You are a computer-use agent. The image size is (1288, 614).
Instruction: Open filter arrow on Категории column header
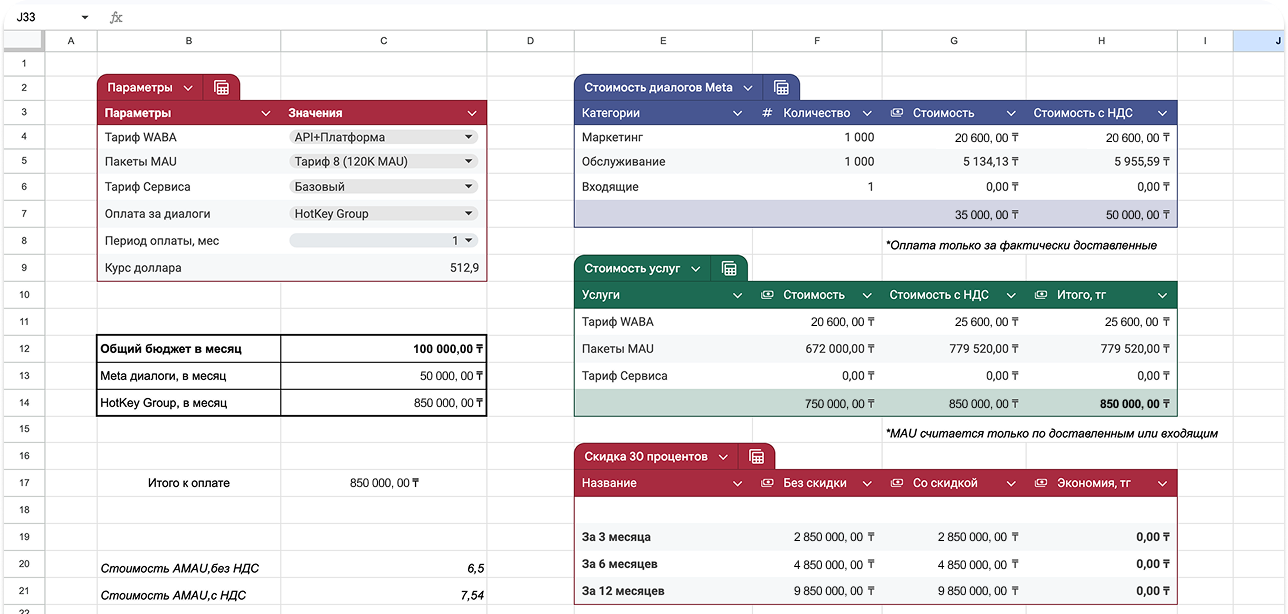(738, 113)
